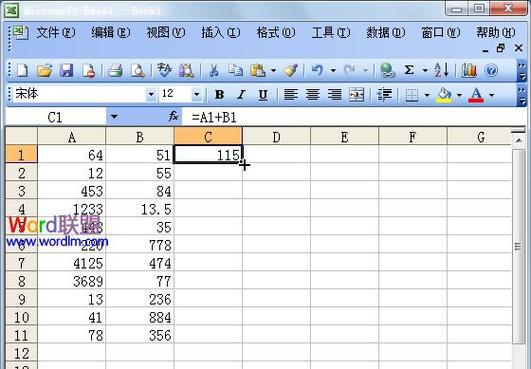
Task: Open the Fill Color dropdown arrow
Action: coord(460,95)
